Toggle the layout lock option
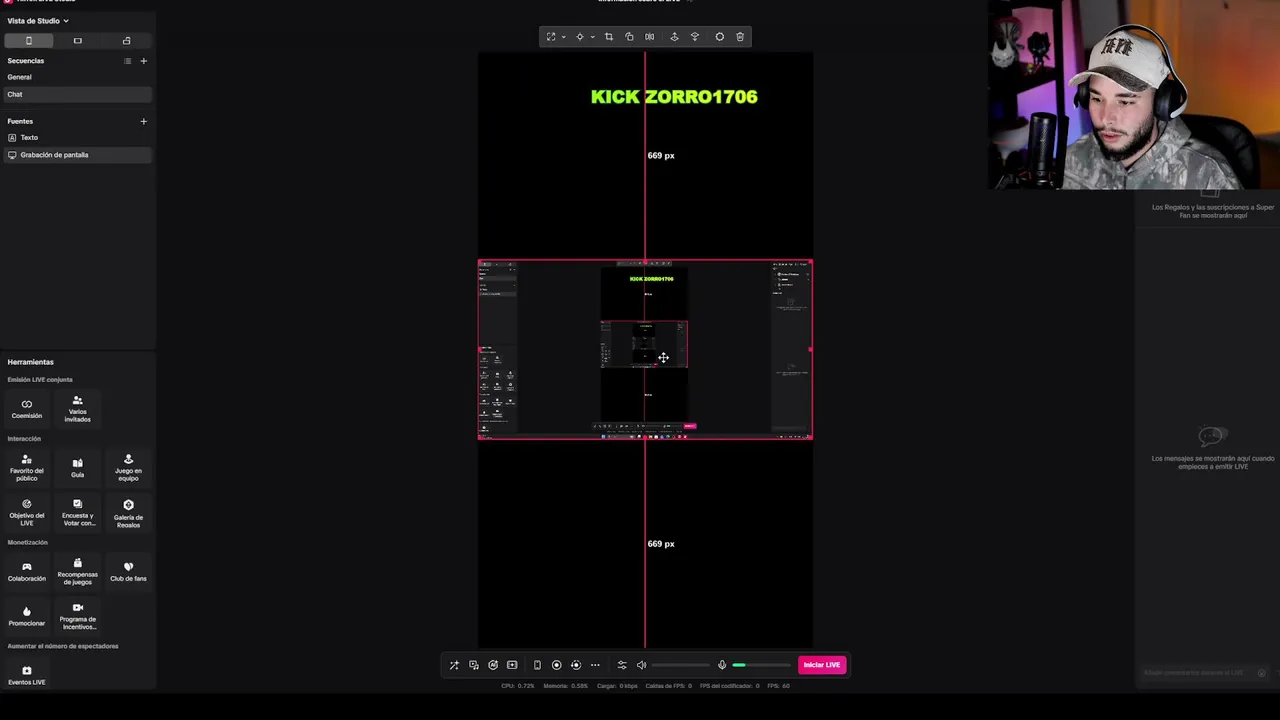 (126, 41)
